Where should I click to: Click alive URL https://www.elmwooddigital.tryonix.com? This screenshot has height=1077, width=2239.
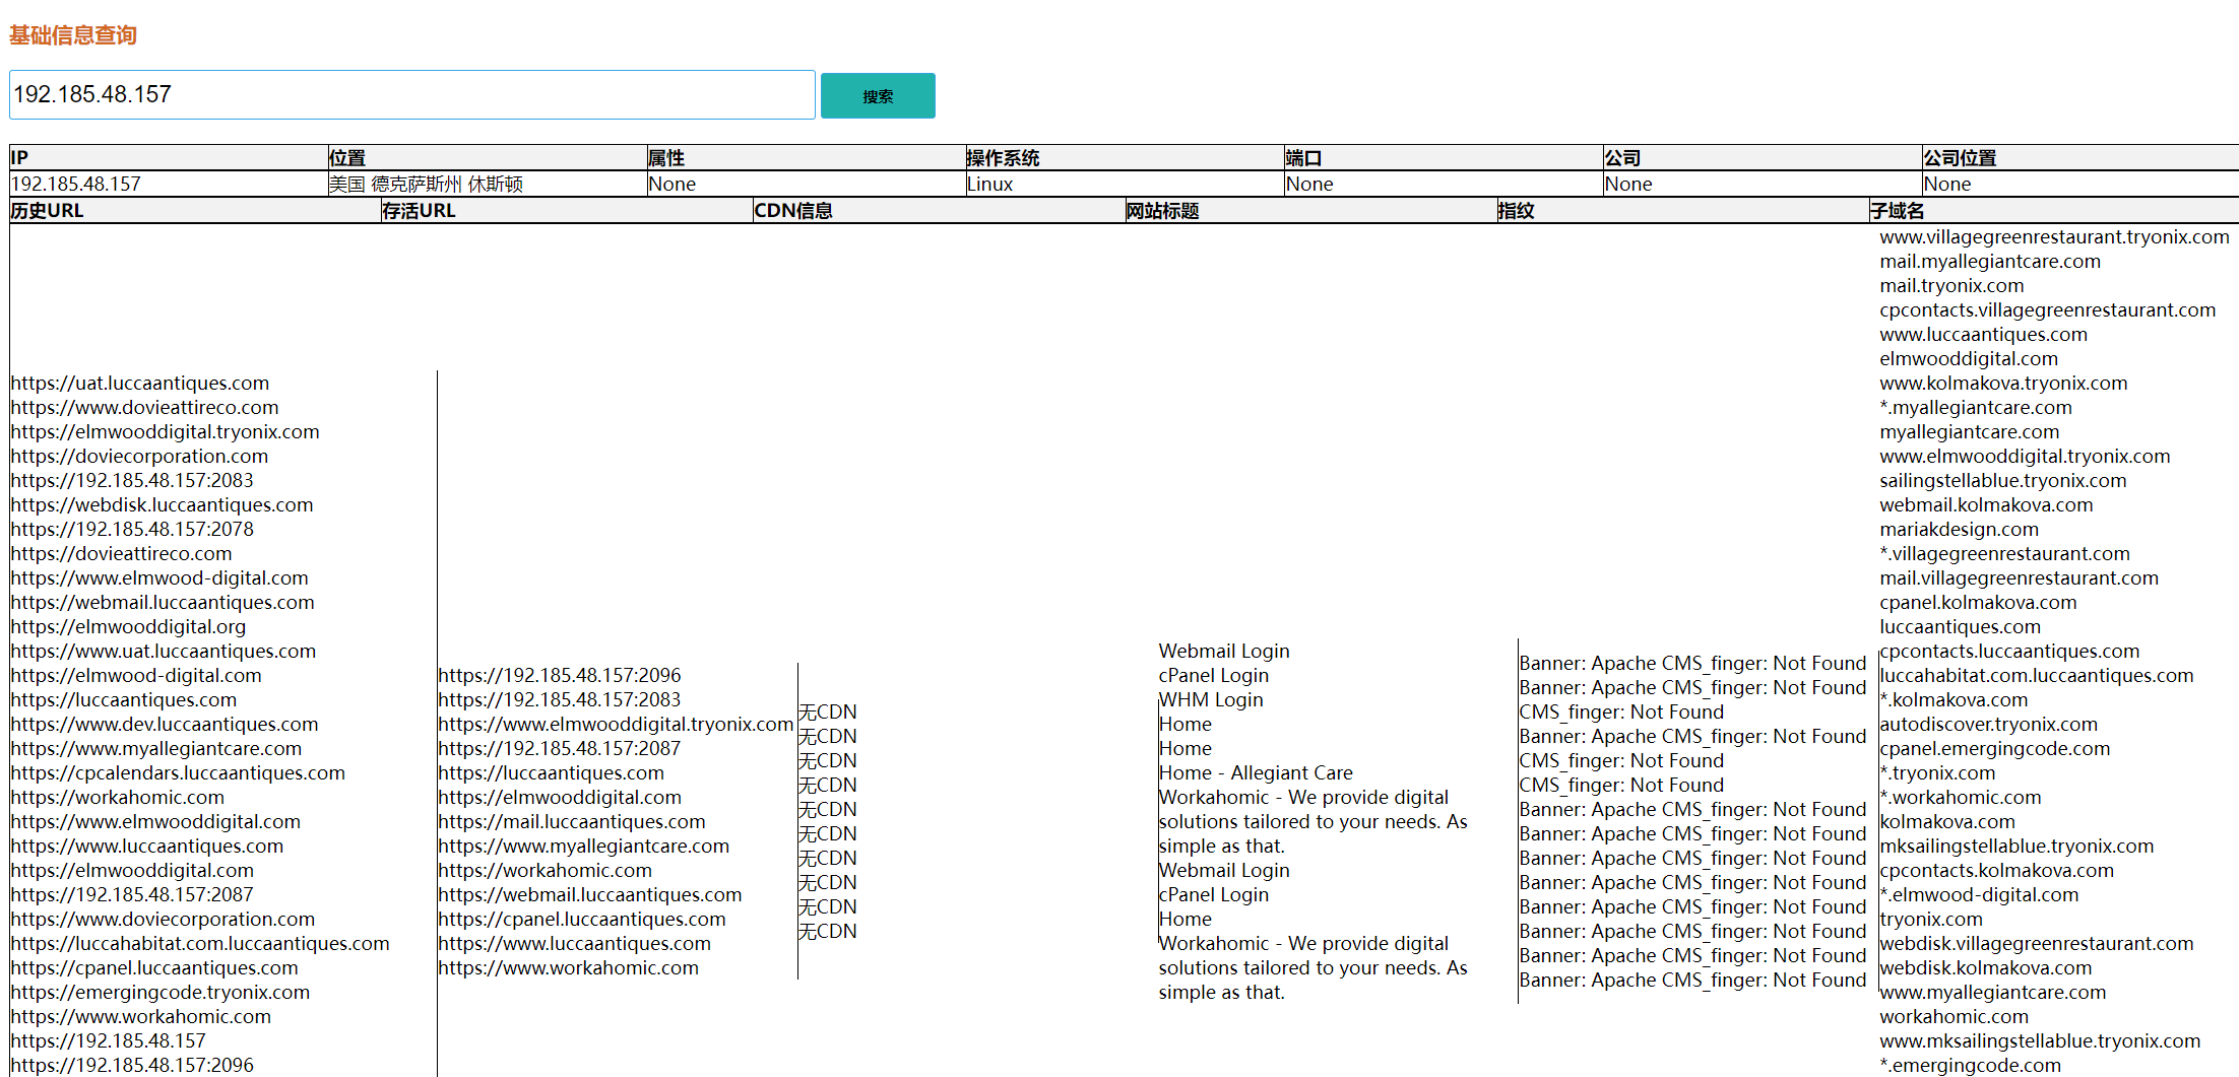point(616,724)
